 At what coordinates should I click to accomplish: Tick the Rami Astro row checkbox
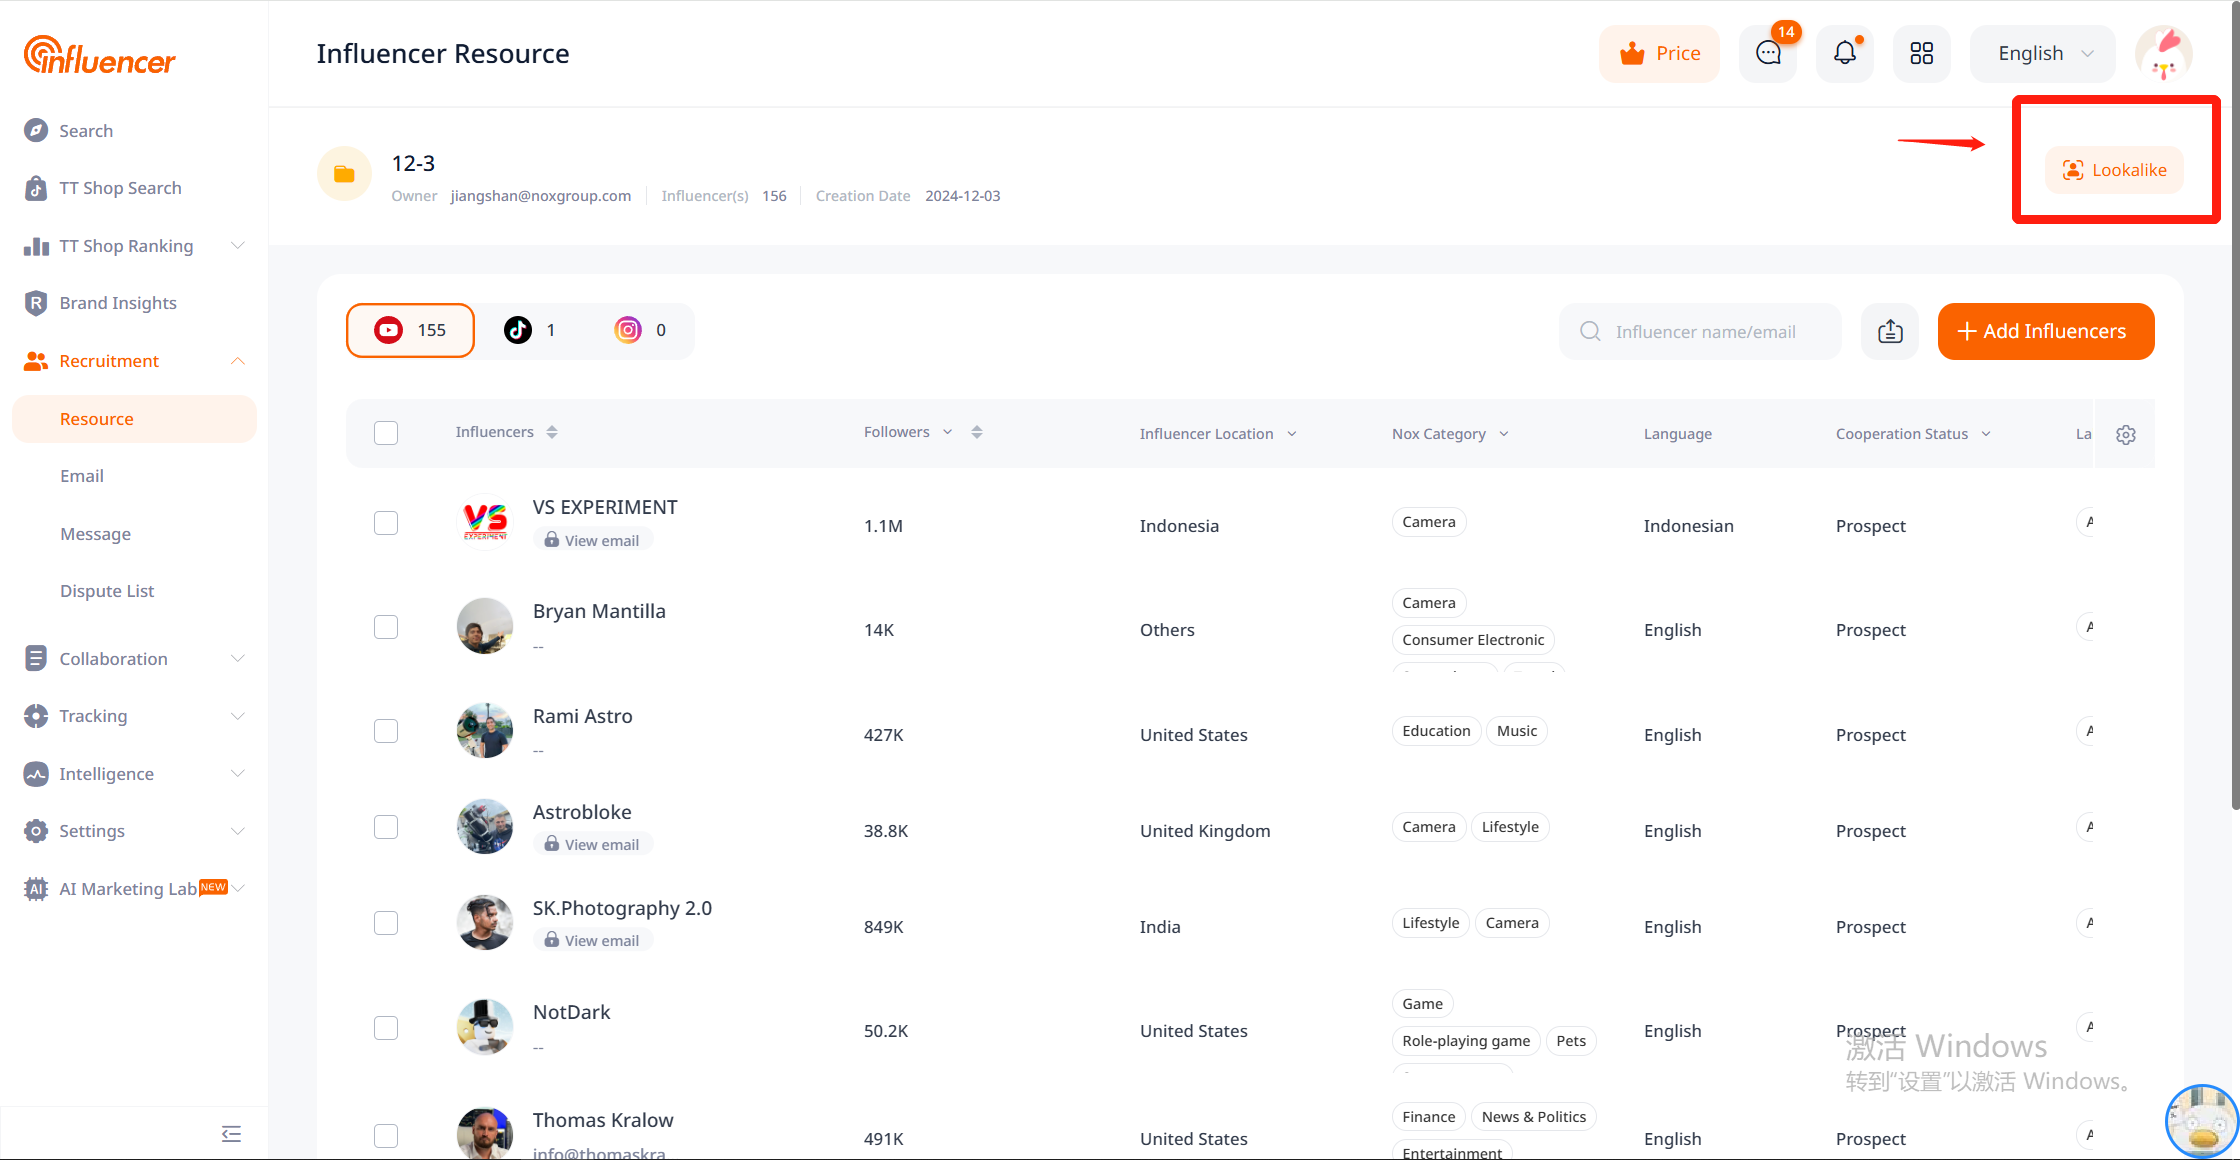[386, 731]
